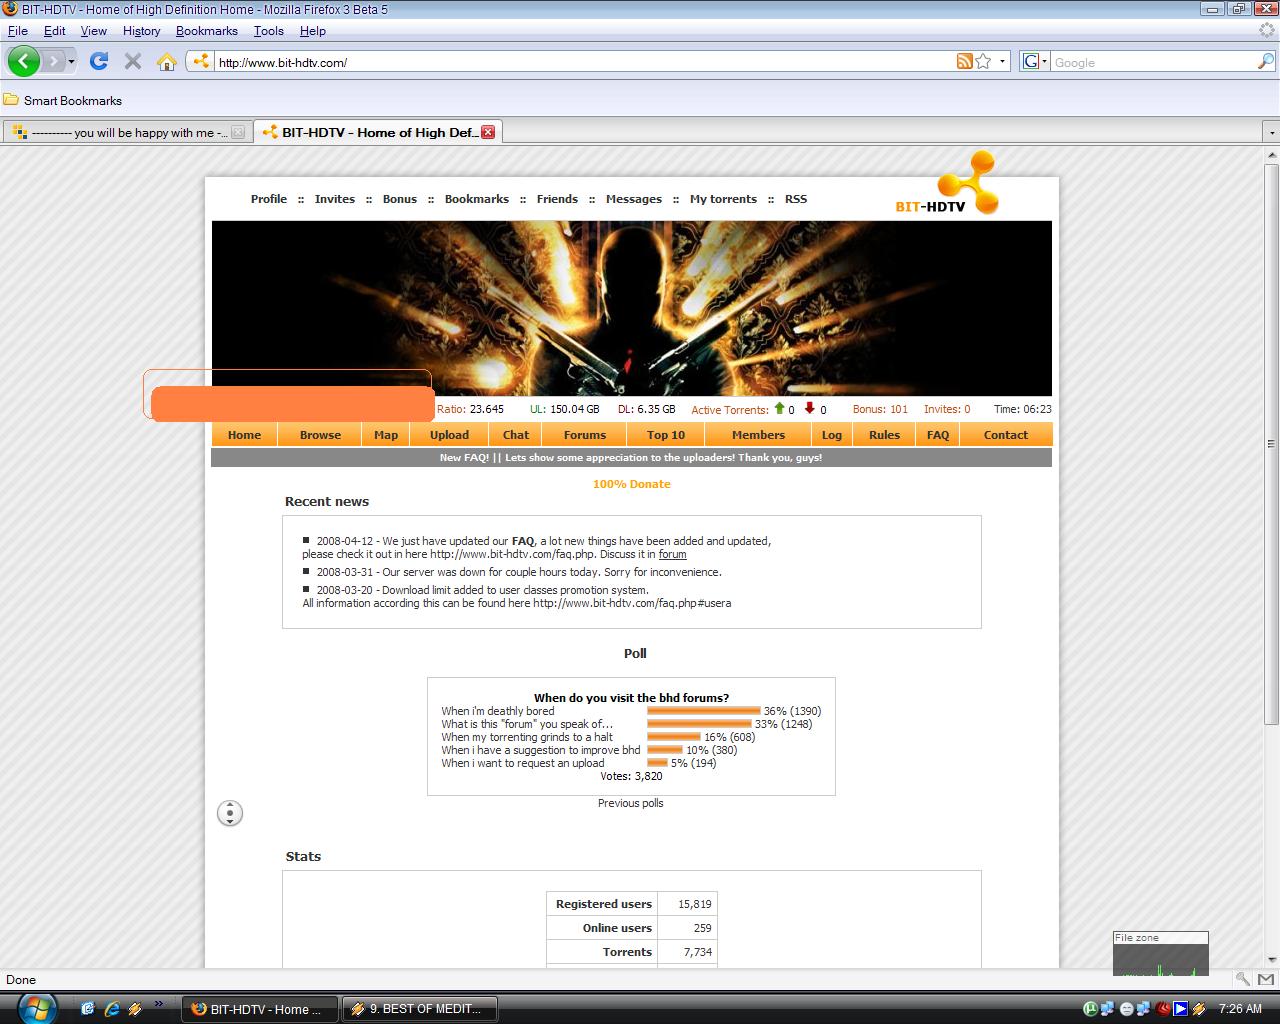The image size is (1280, 1024).
Task: Open the History menu
Action: point(141,31)
